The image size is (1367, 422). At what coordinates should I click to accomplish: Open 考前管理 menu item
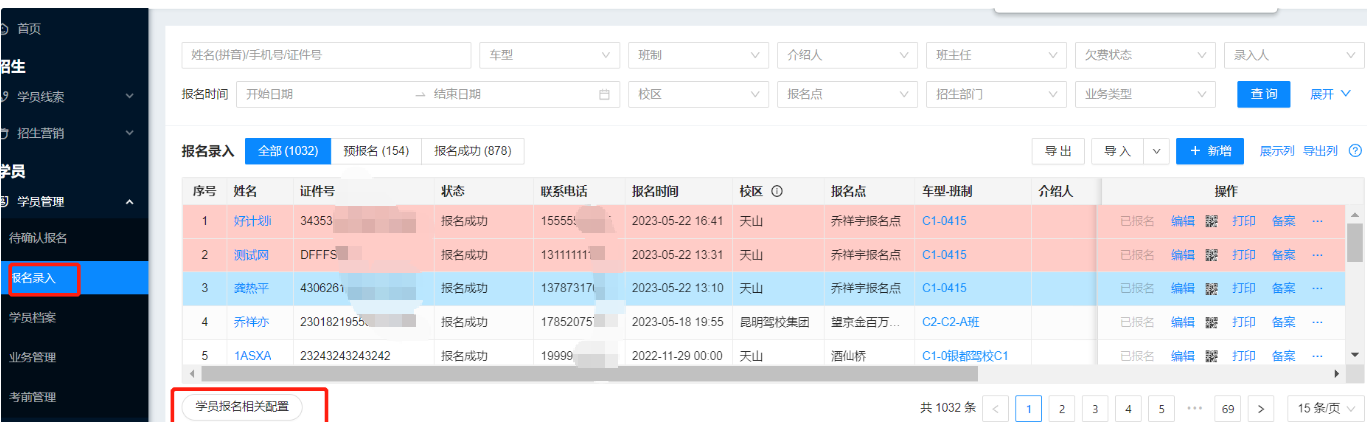(74, 397)
